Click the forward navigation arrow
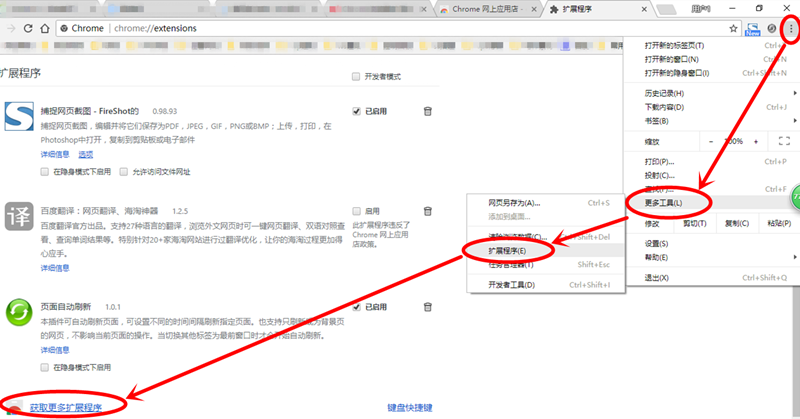This screenshot has height=419, width=800. [11, 29]
